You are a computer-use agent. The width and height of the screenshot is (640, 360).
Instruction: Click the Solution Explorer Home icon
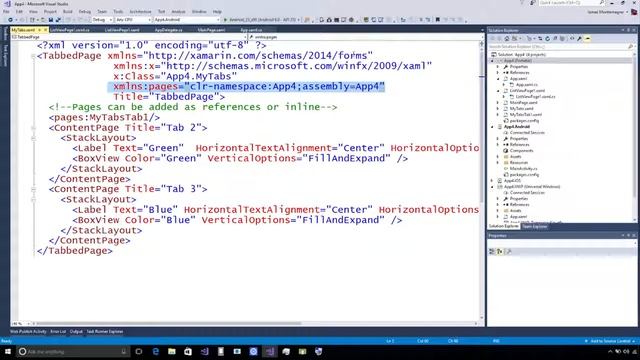tap(507, 38)
